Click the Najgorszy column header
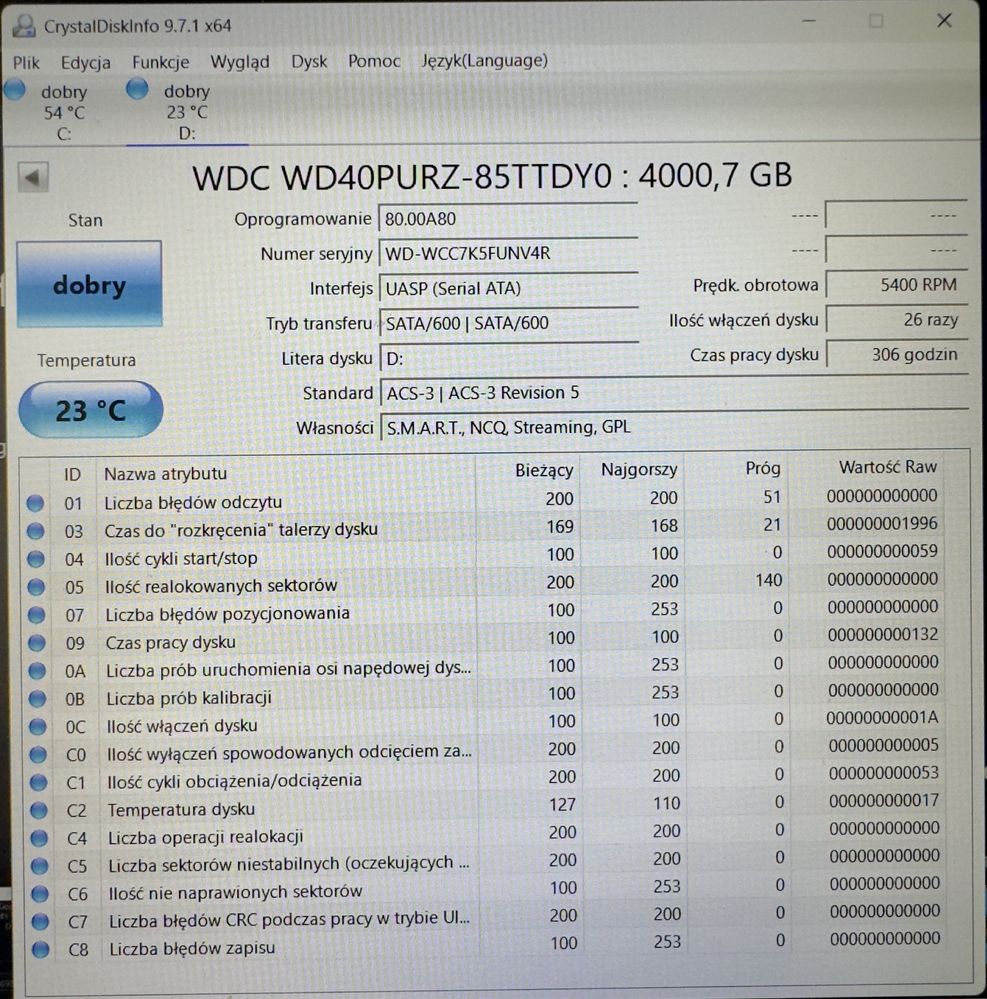Viewport: 987px width, 999px height. (x=639, y=470)
